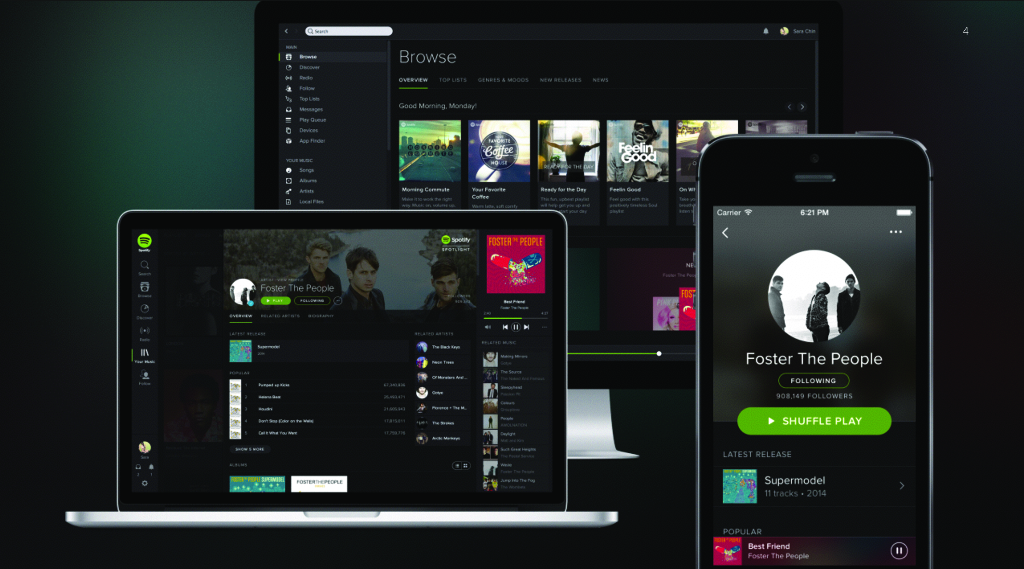The width and height of the screenshot is (1024, 569).
Task: Click Show 5 More under popular tracks
Action: tap(249, 449)
